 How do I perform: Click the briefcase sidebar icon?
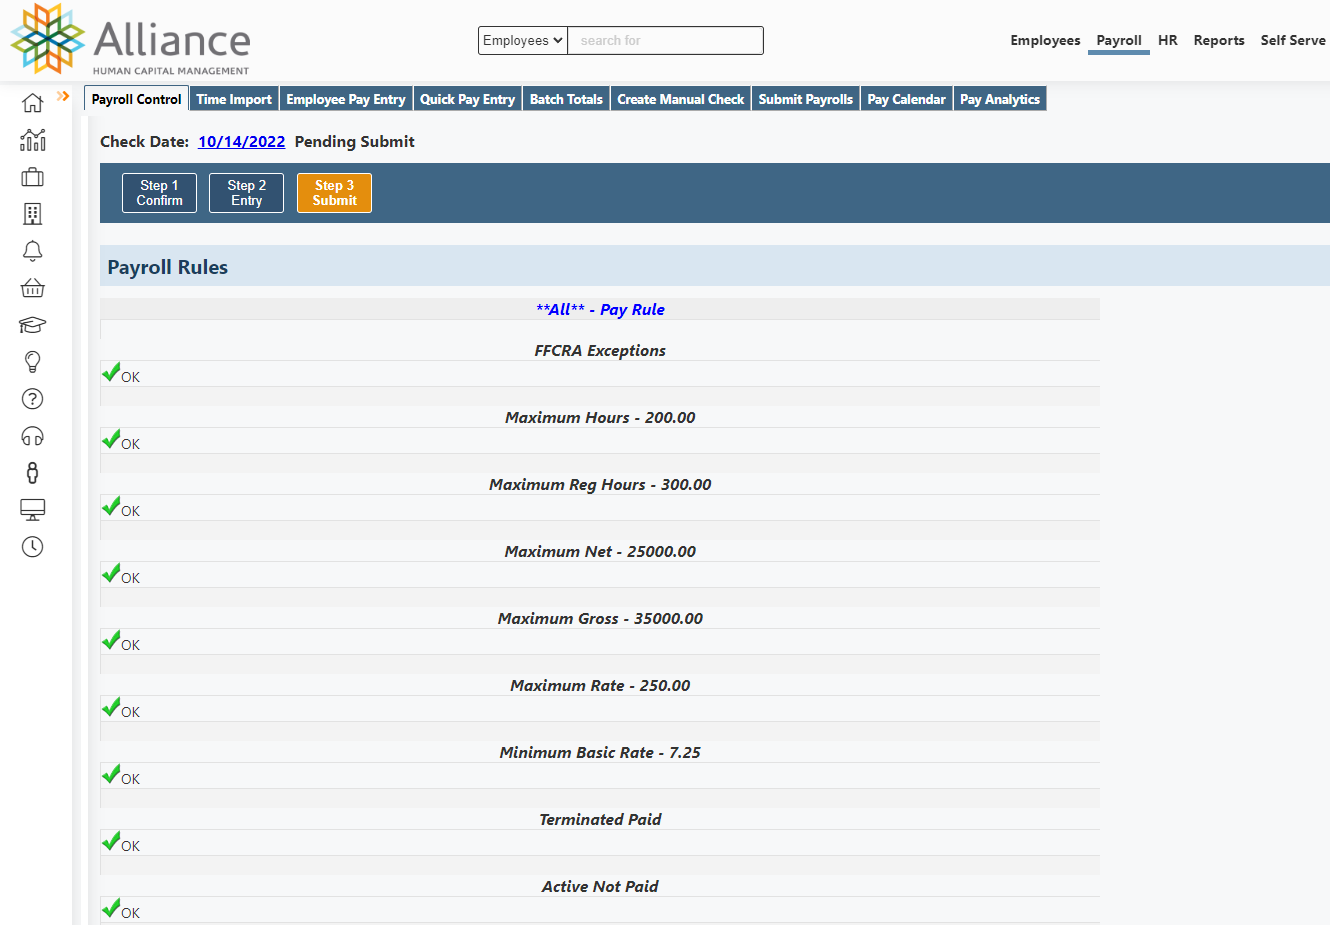tap(33, 177)
